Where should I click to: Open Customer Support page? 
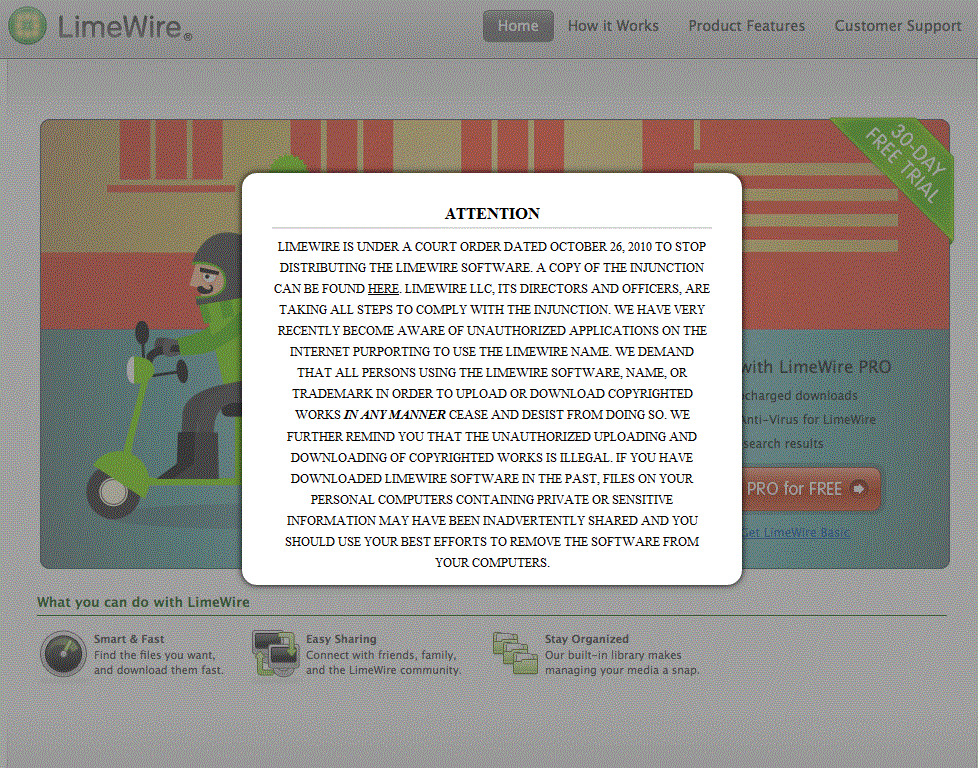click(x=897, y=26)
